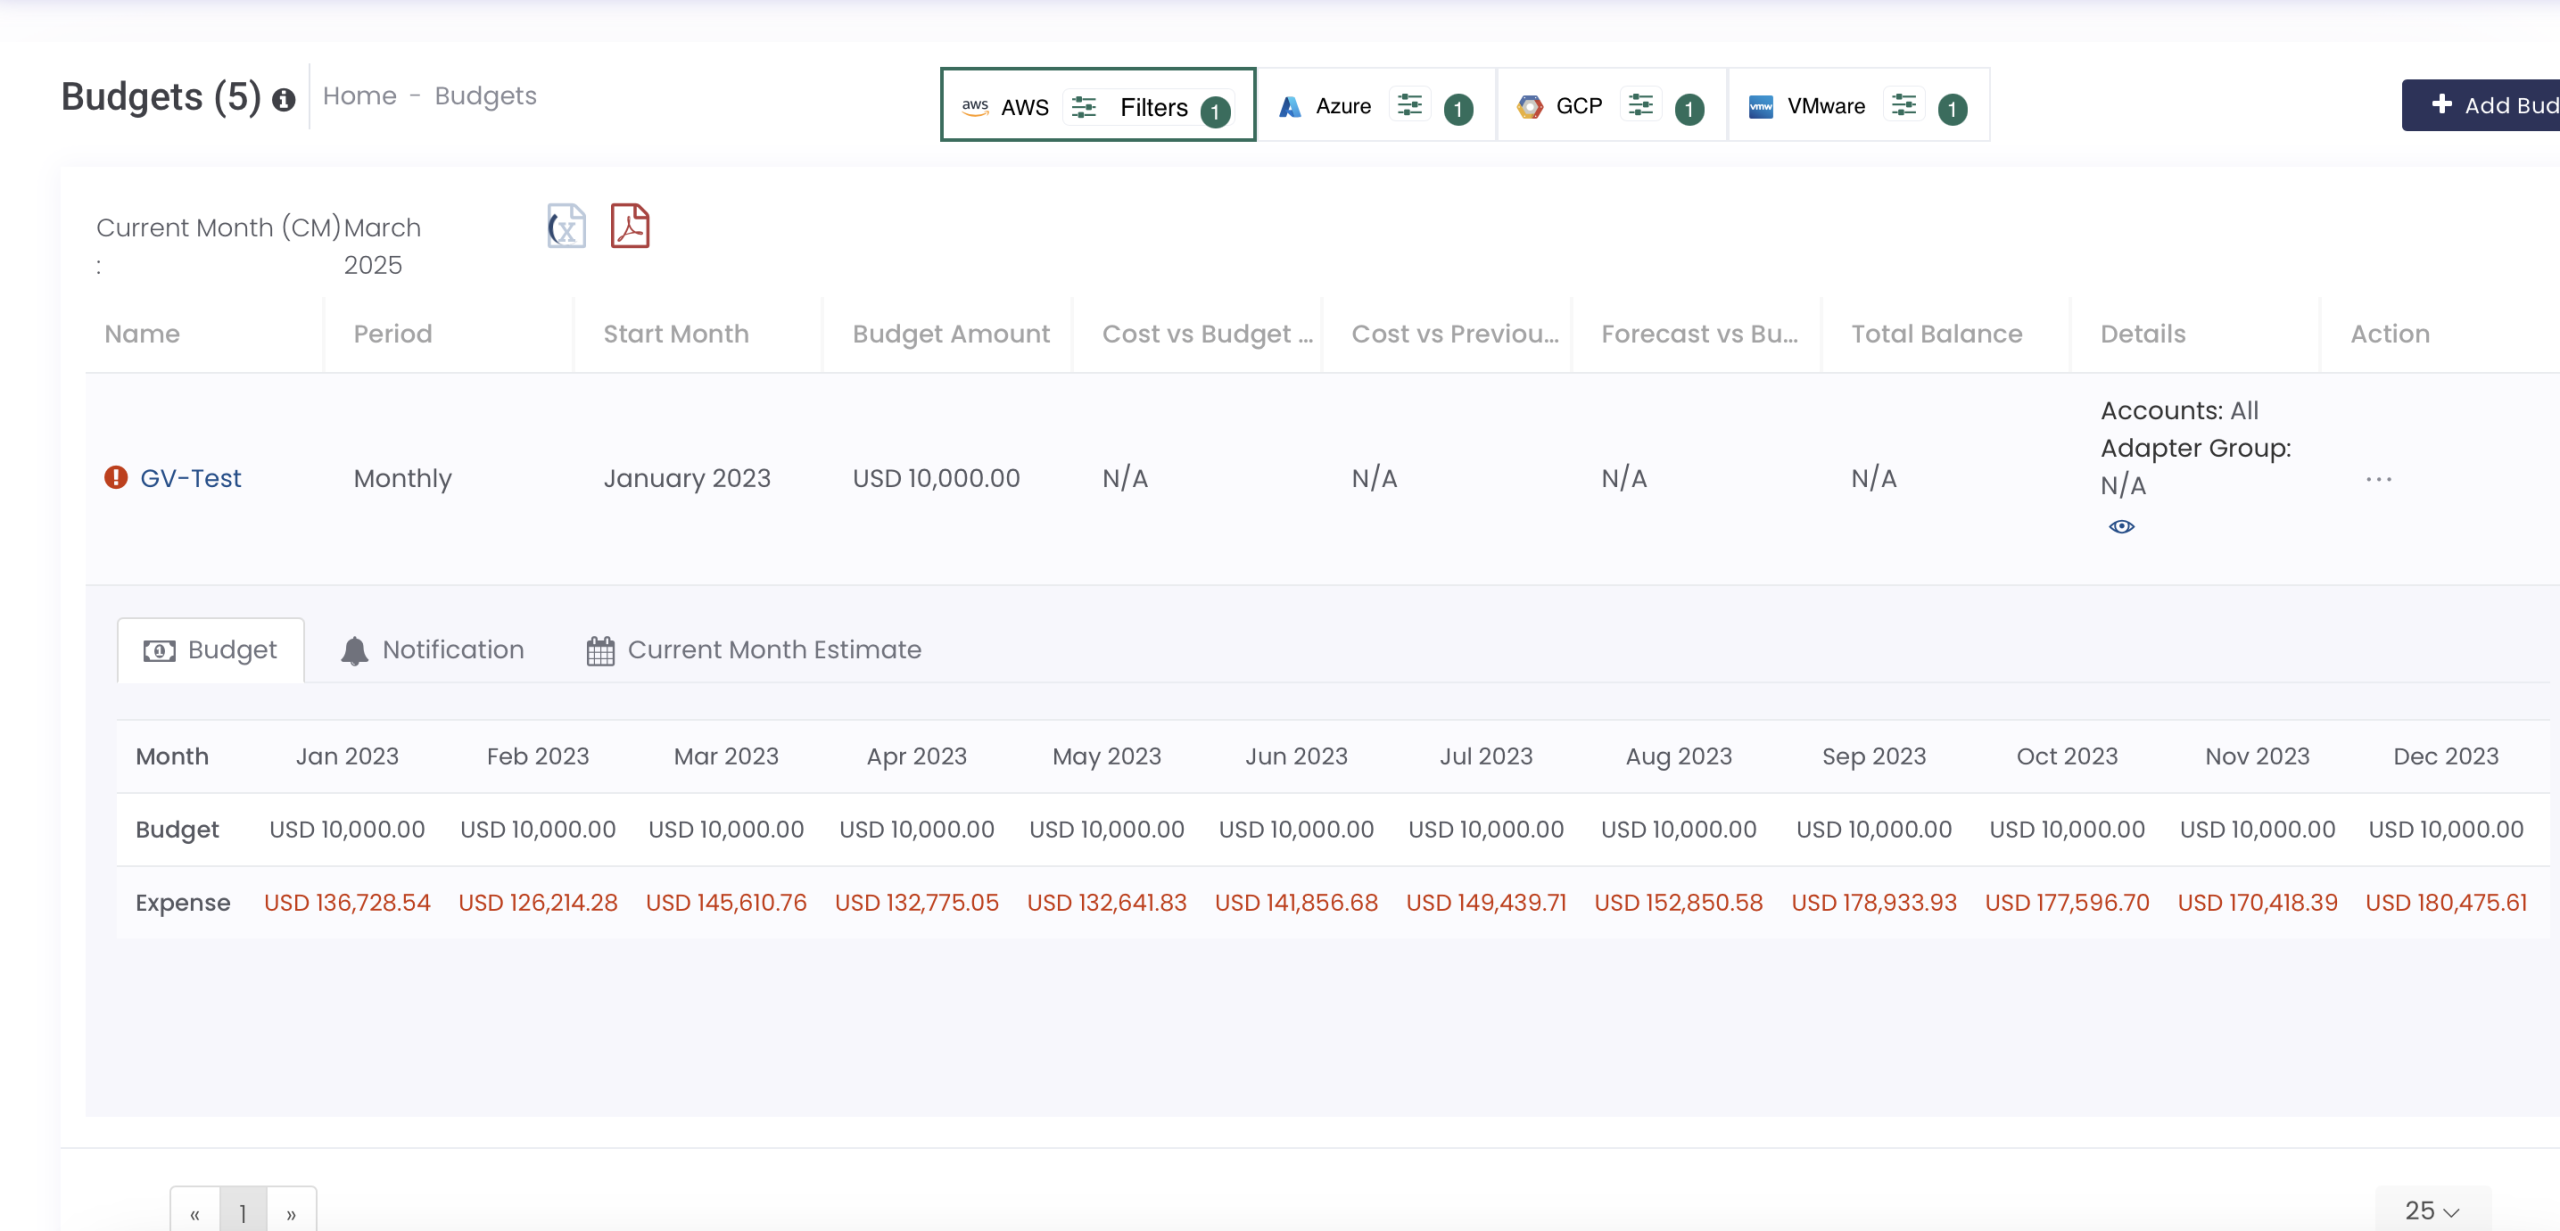Sort by Budget Amount column header
This screenshot has height=1231, width=2560.
coord(951,334)
